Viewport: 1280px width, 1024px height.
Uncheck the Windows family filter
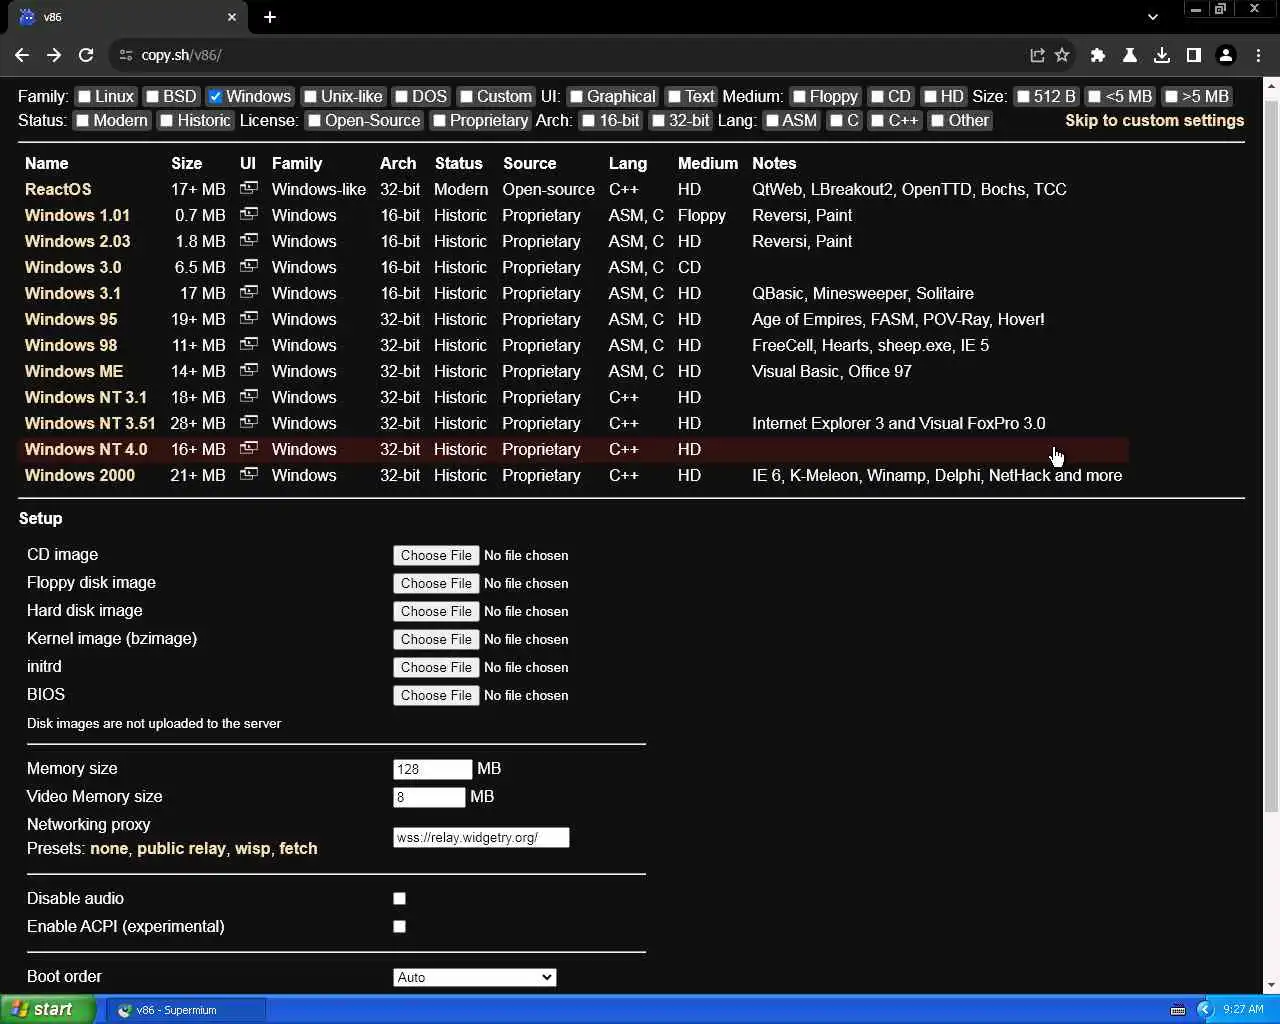click(215, 97)
